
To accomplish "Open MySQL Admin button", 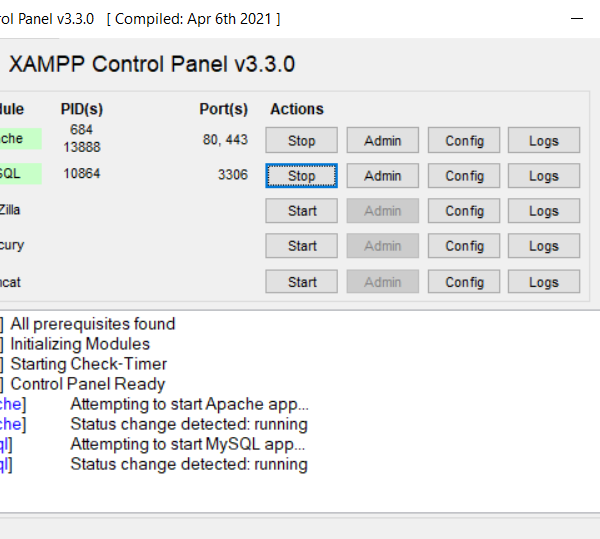I will pyautogui.click(x=382, y=176).
